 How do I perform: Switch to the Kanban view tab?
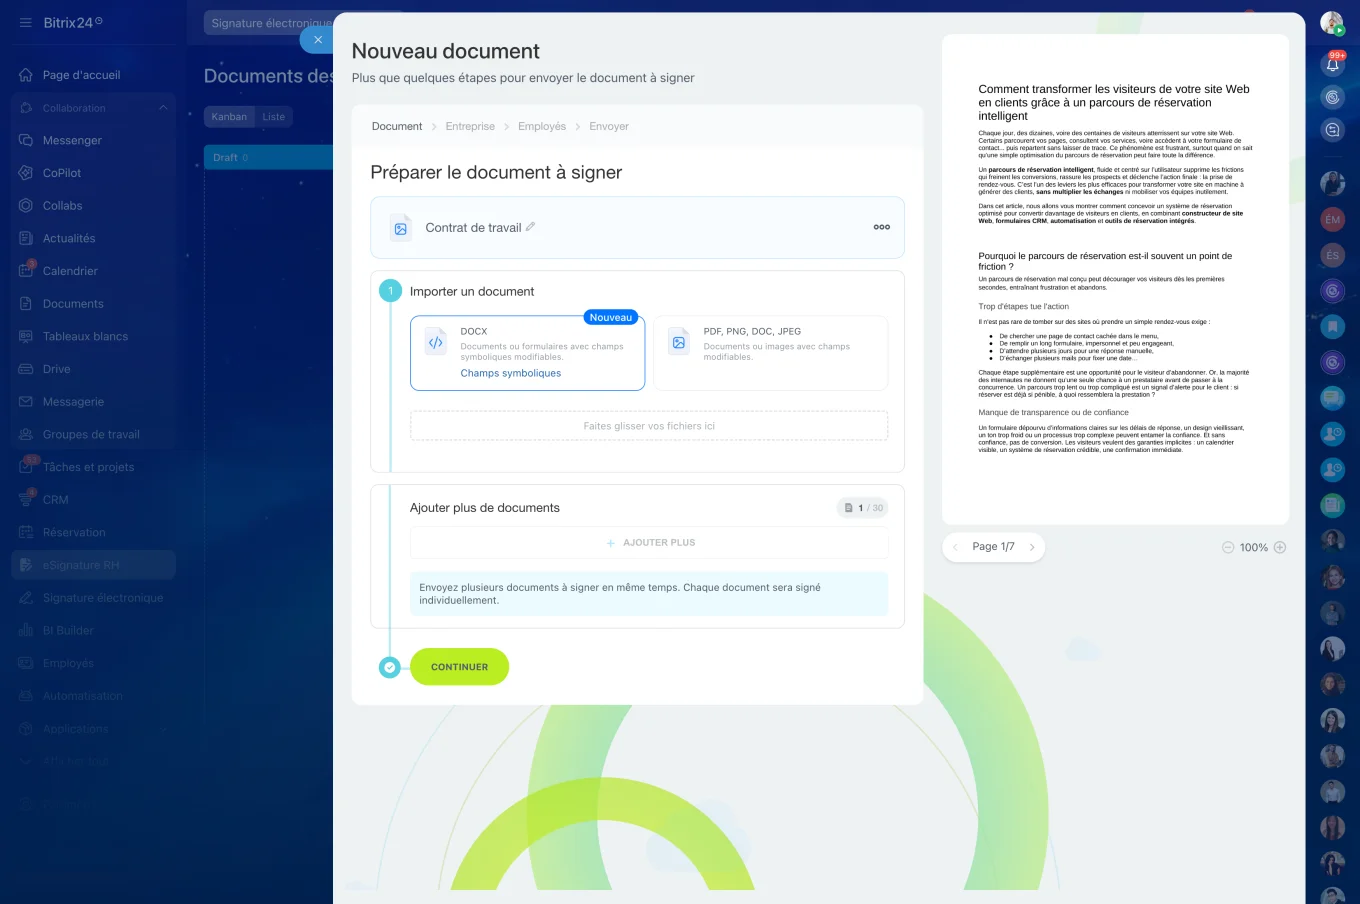point(229,117)
